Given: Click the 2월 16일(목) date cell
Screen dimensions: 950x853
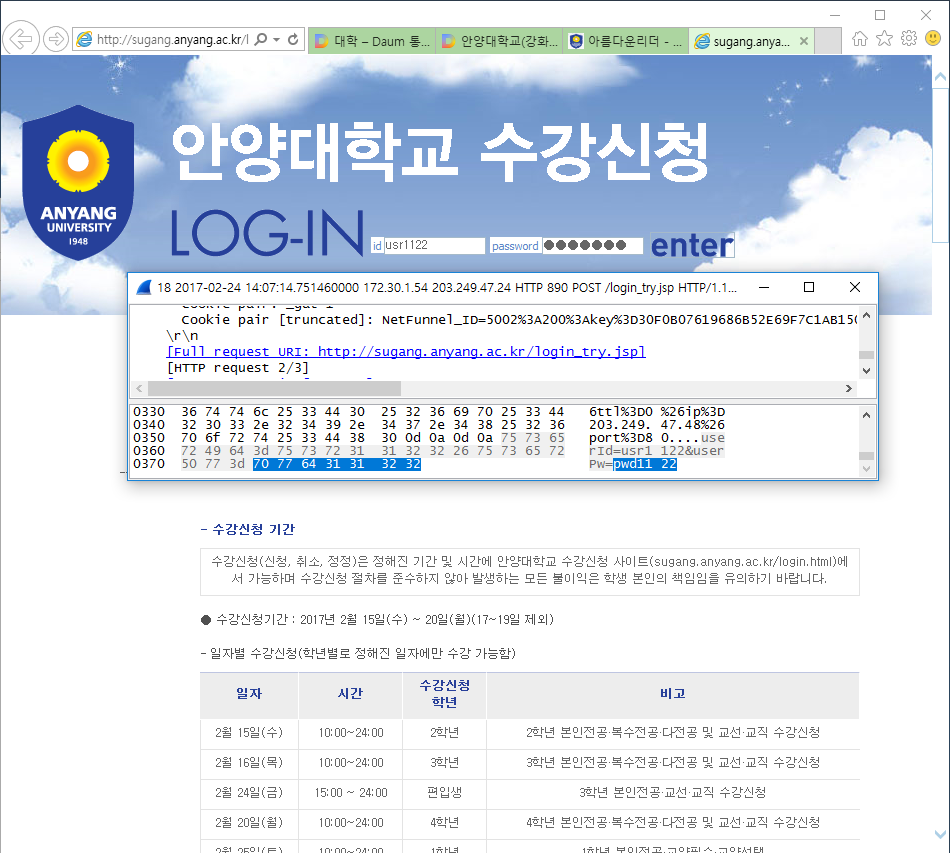Looking at the screenshot, I should click(x=249, y=762).
